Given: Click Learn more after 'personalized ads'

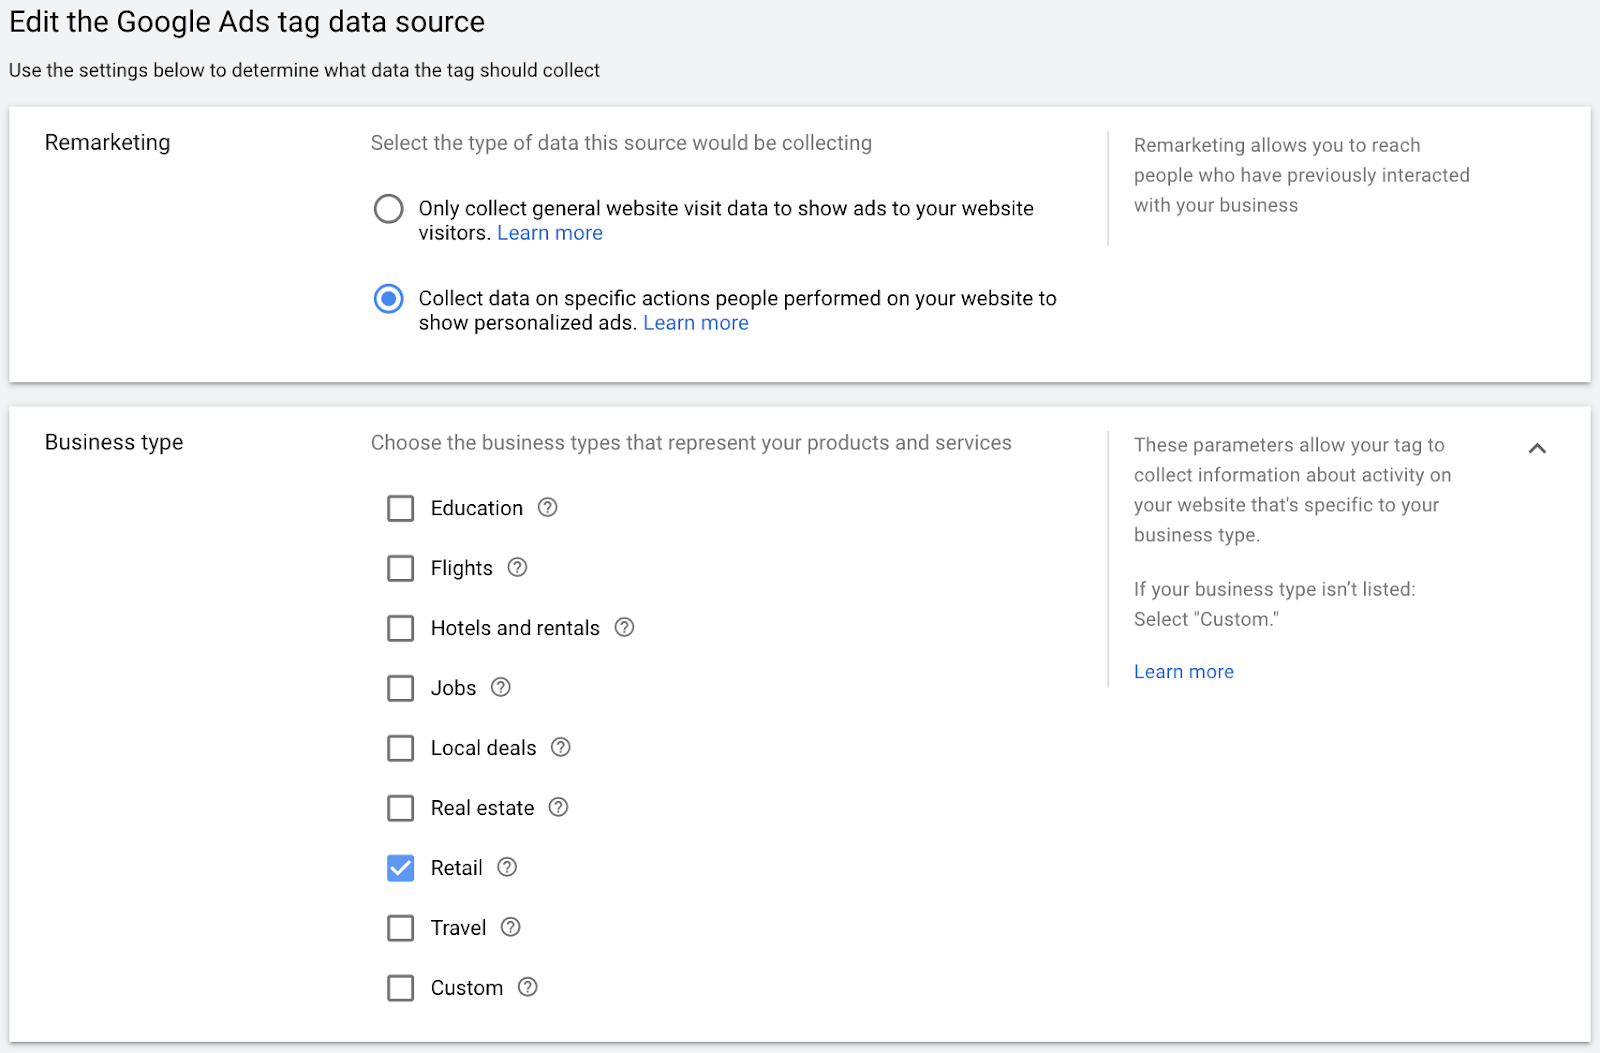Looking at the screenshot, I should tap(695, 323).
